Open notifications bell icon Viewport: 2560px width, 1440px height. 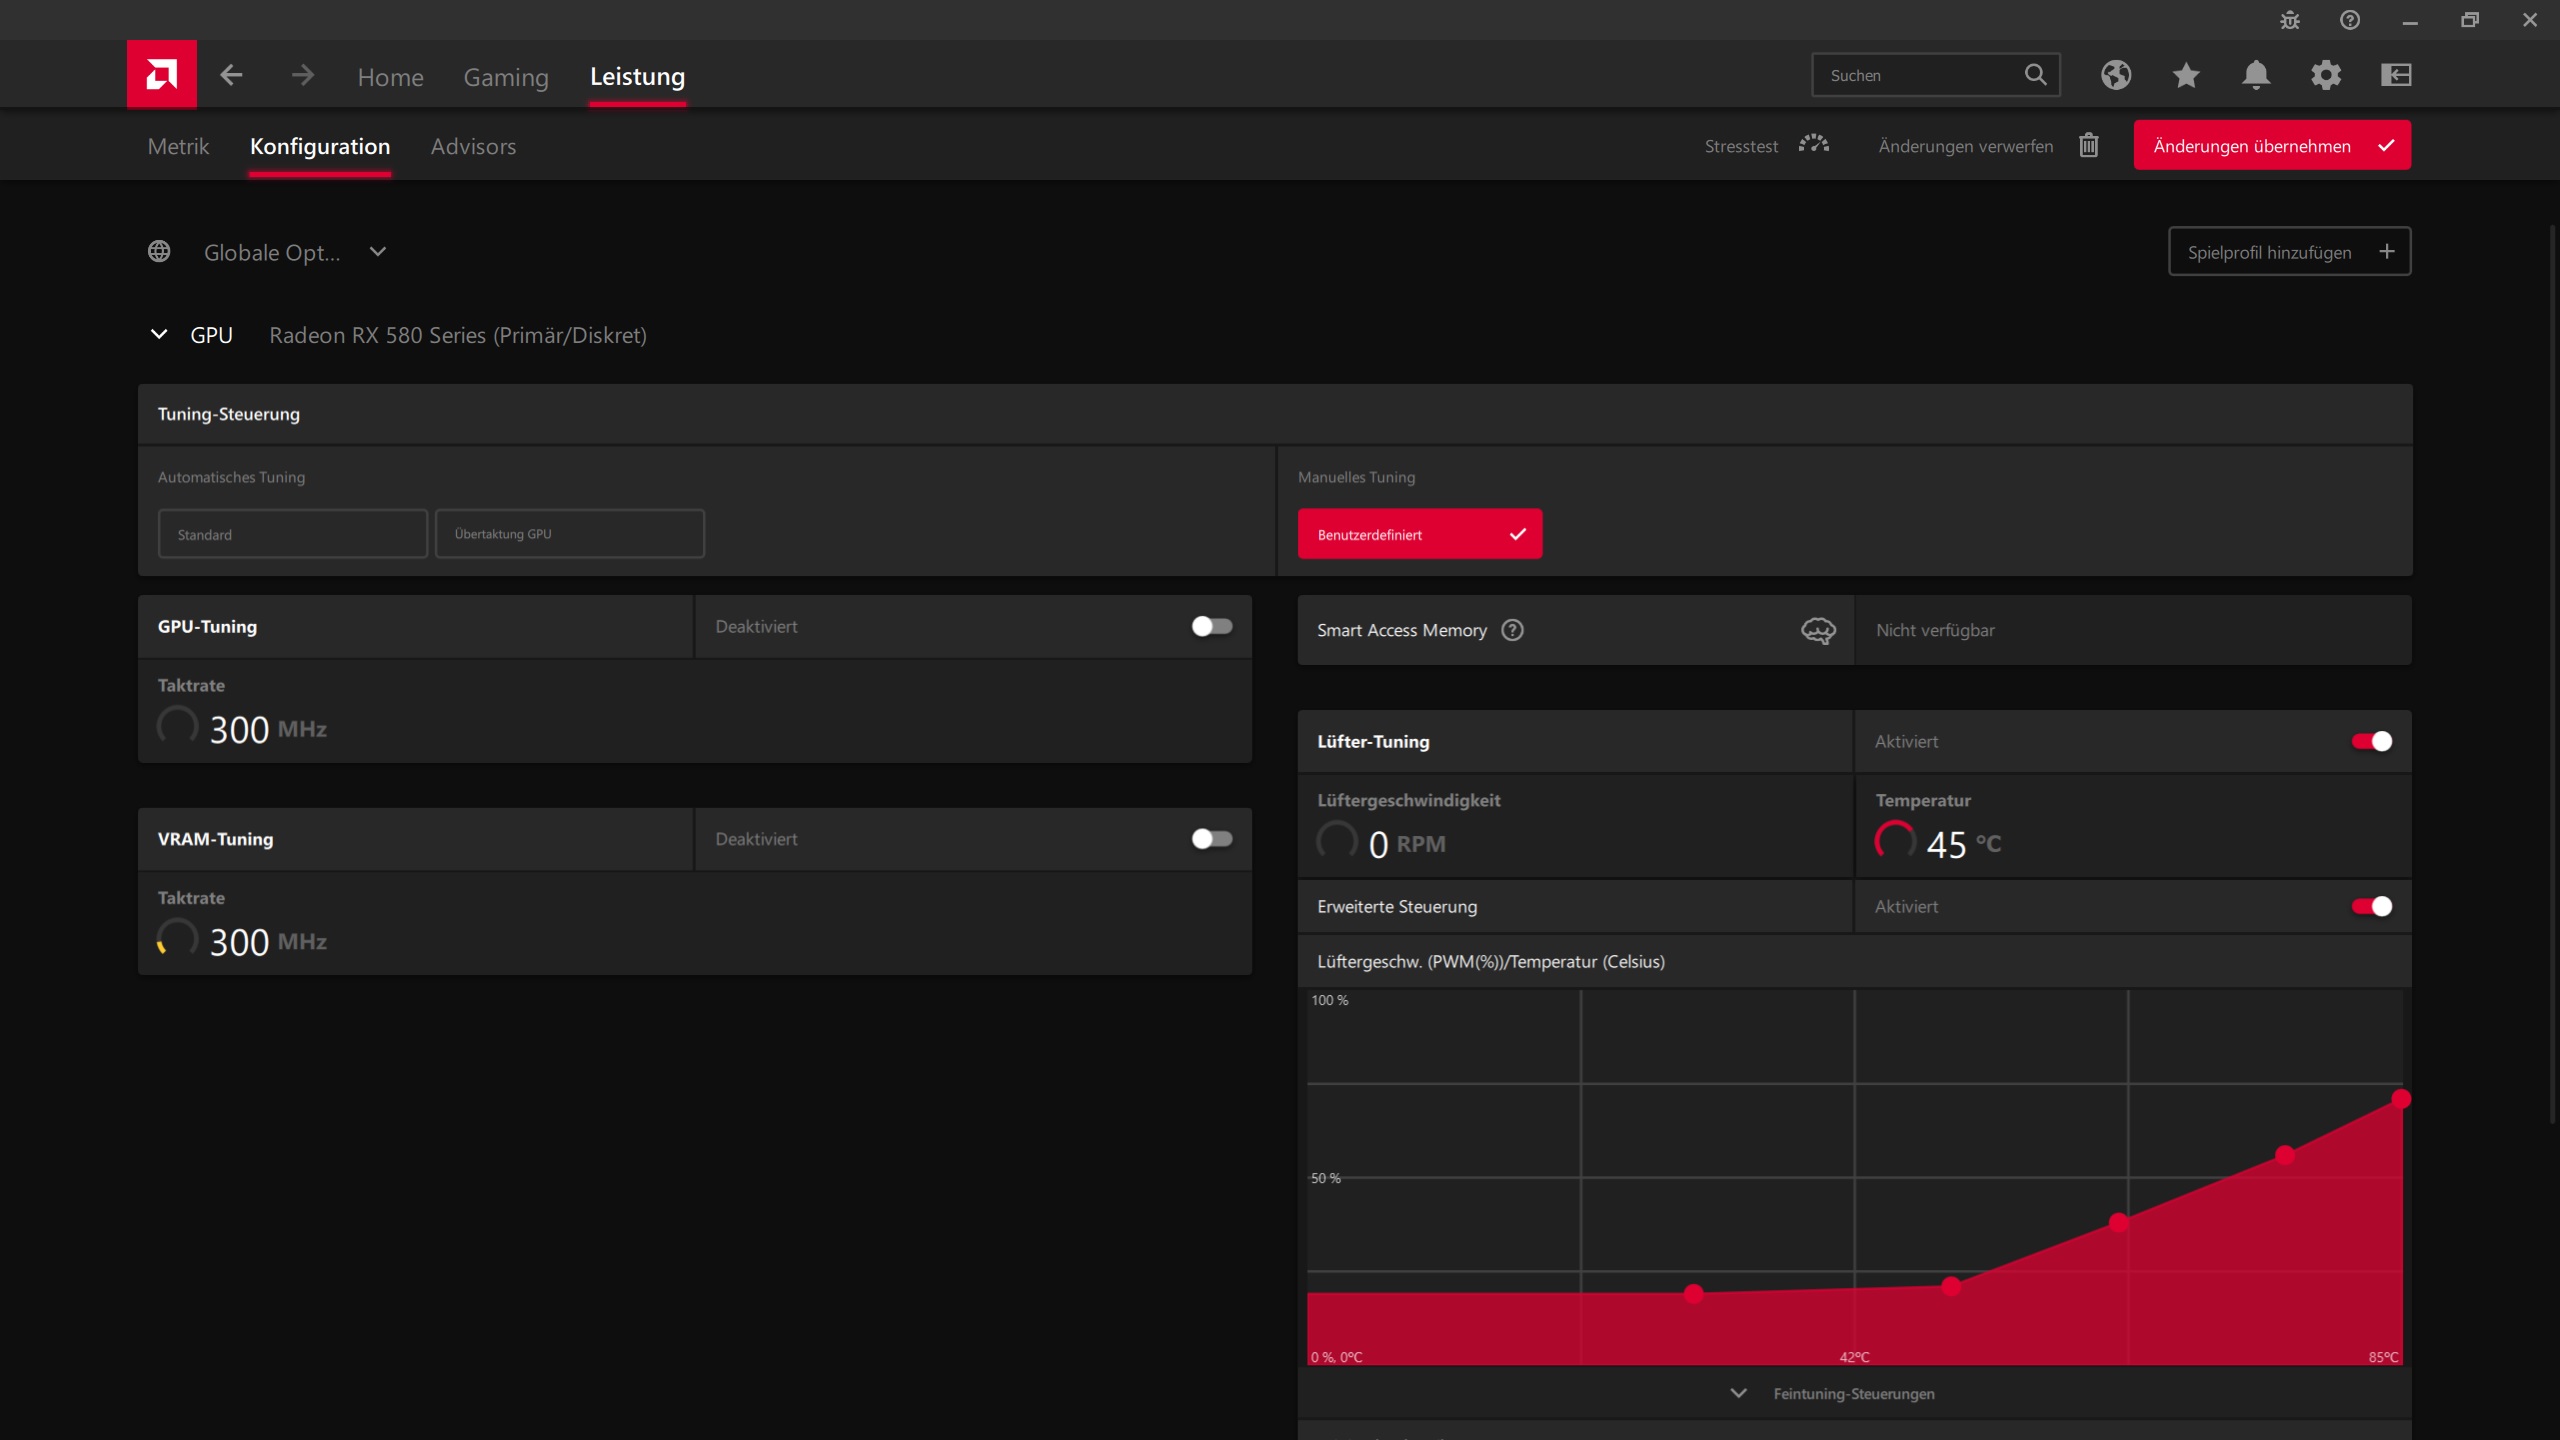click(x=2256, y=75)
